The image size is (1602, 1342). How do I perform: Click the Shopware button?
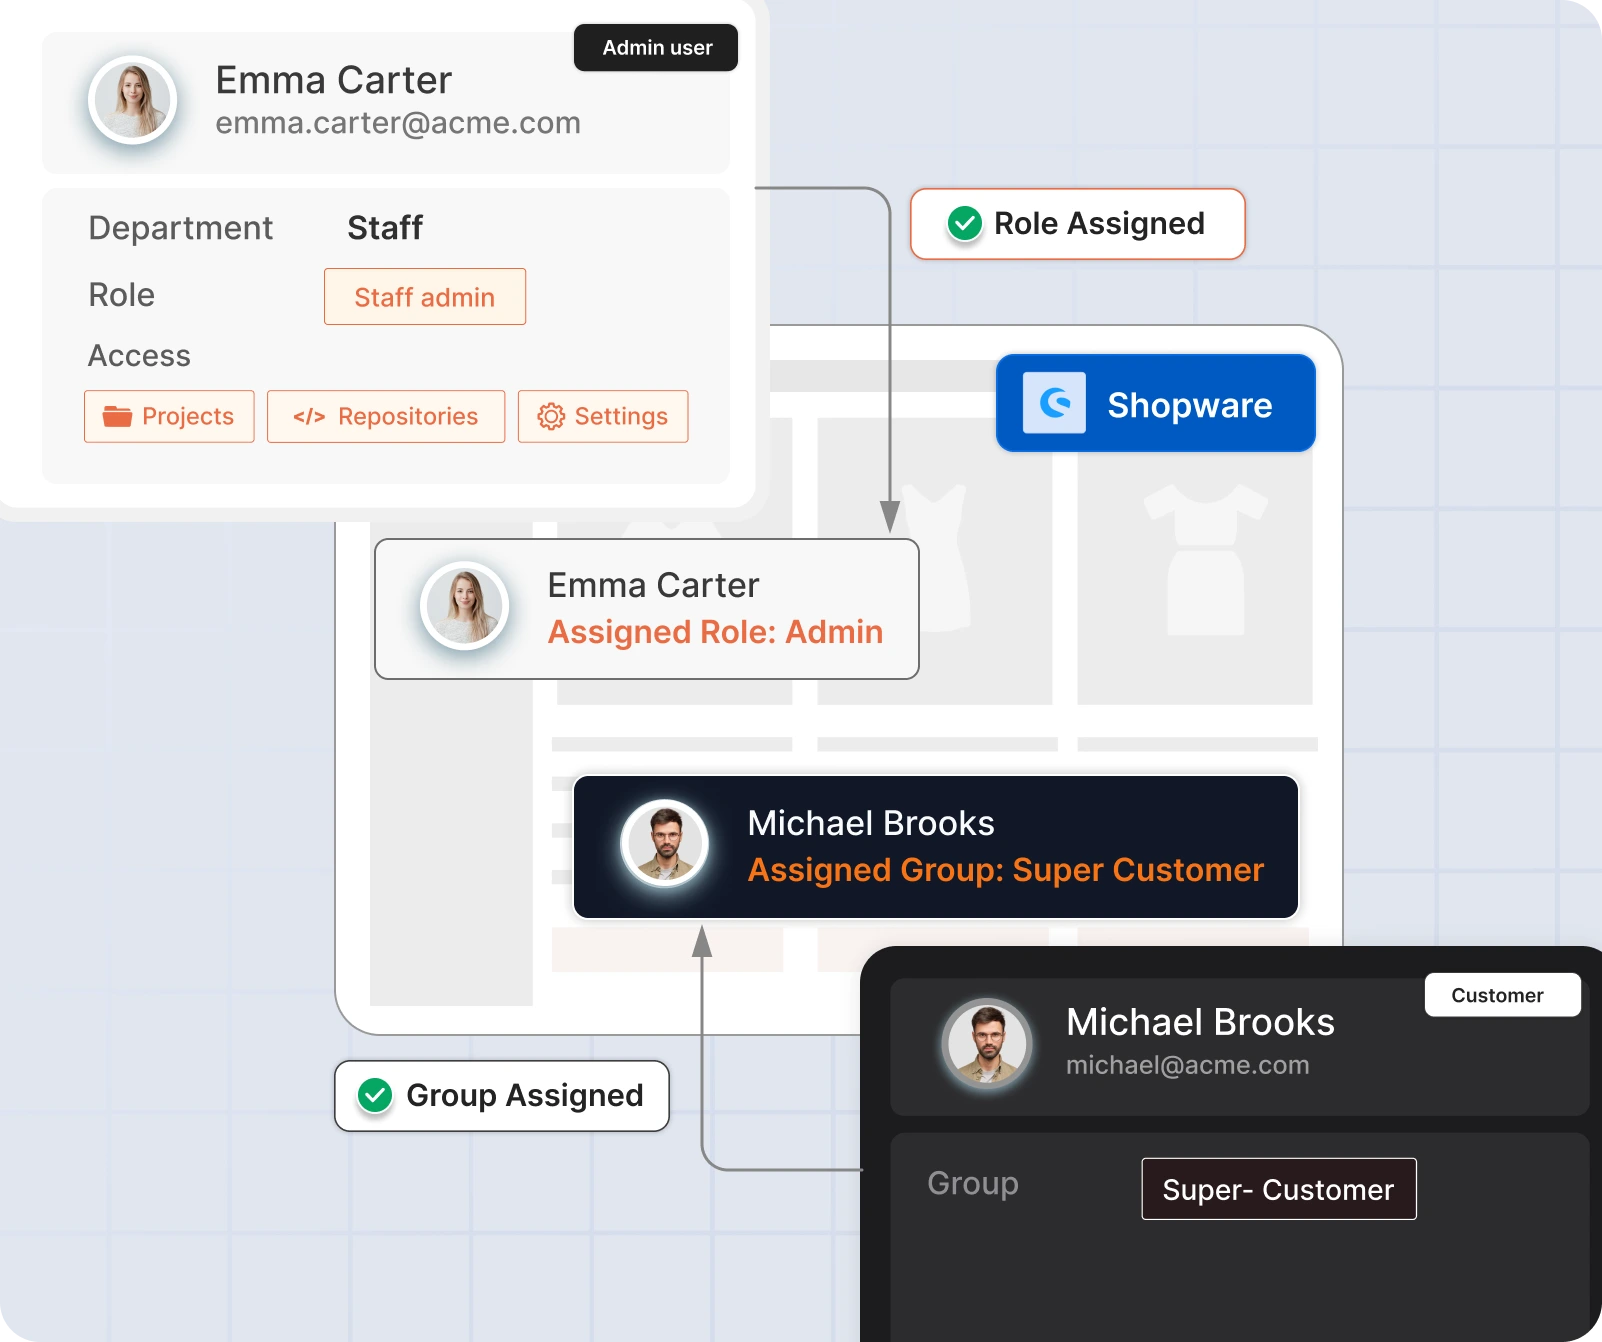tap(1156, 403)
